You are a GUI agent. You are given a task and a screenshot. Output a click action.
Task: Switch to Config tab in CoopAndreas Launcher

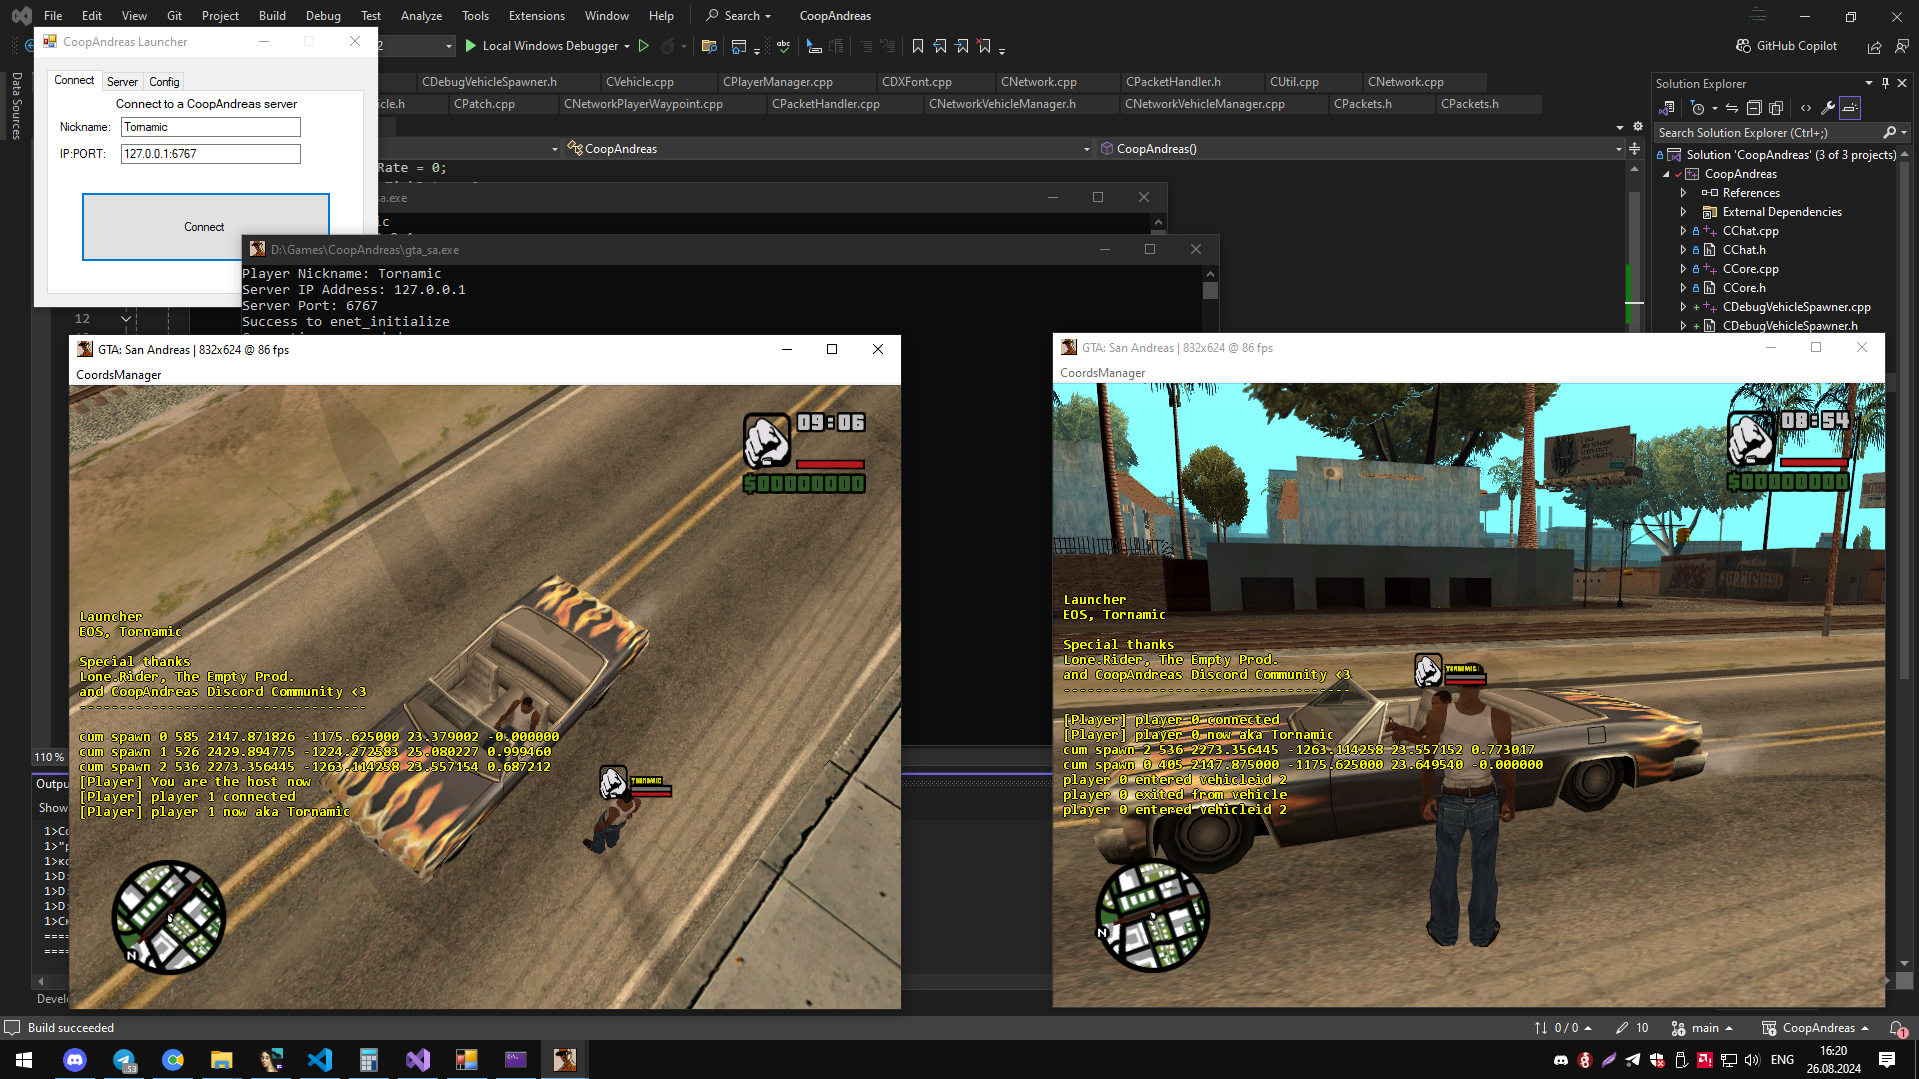coord(164,82)
